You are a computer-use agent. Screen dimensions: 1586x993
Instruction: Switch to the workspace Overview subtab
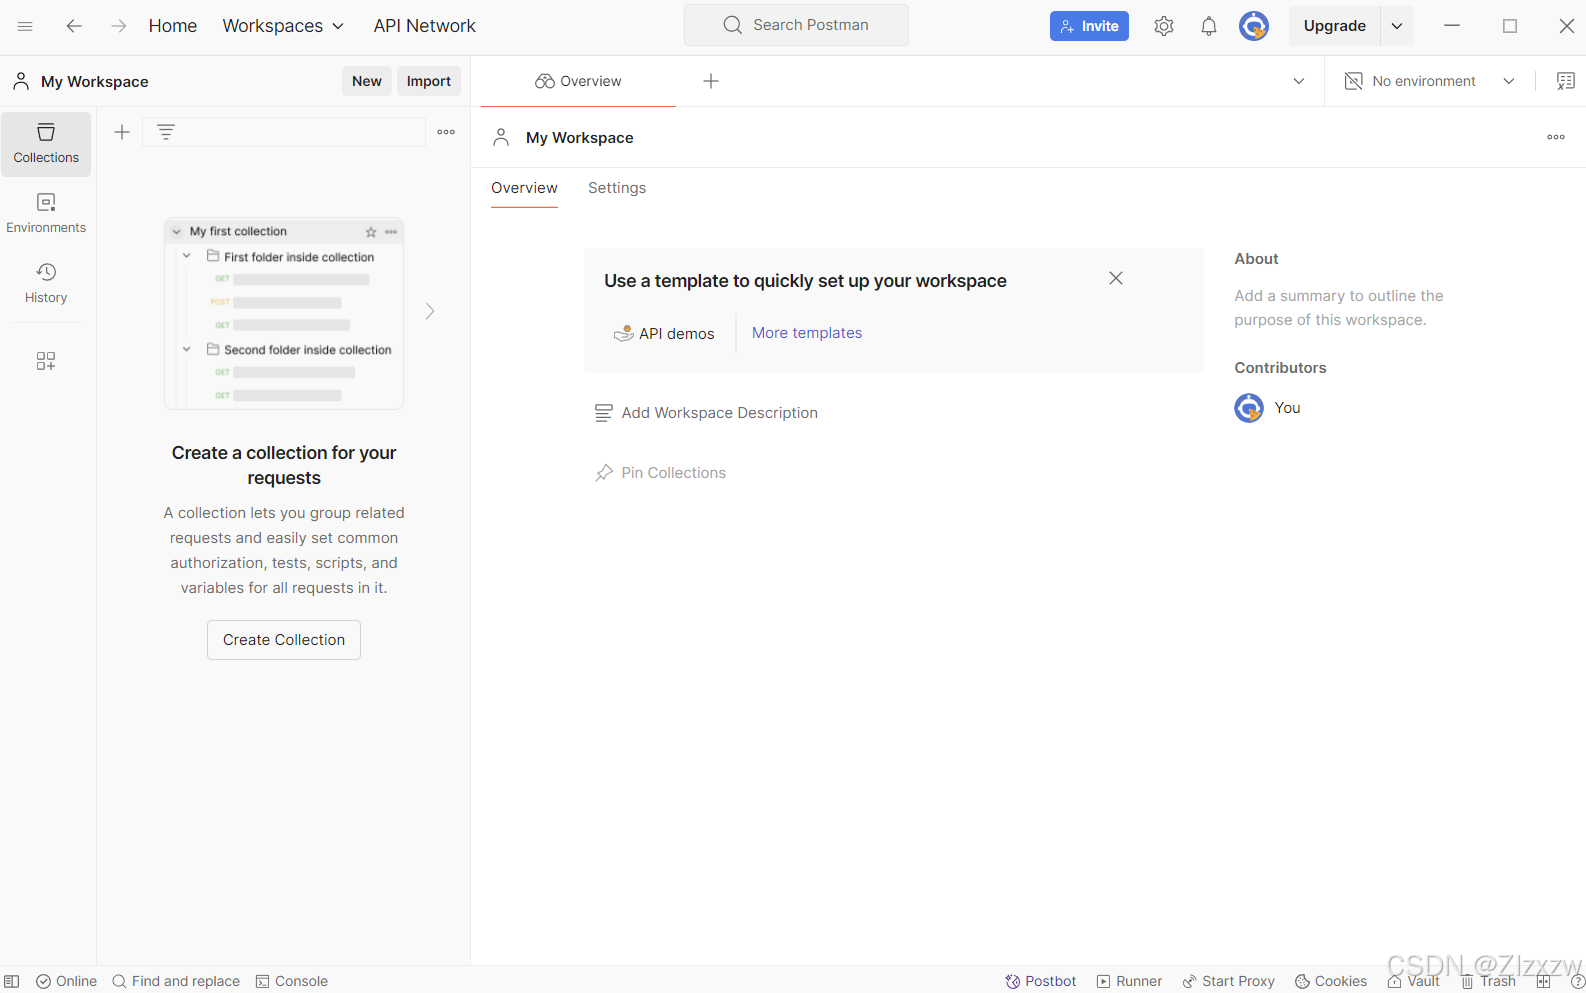[x=524, y=188]
